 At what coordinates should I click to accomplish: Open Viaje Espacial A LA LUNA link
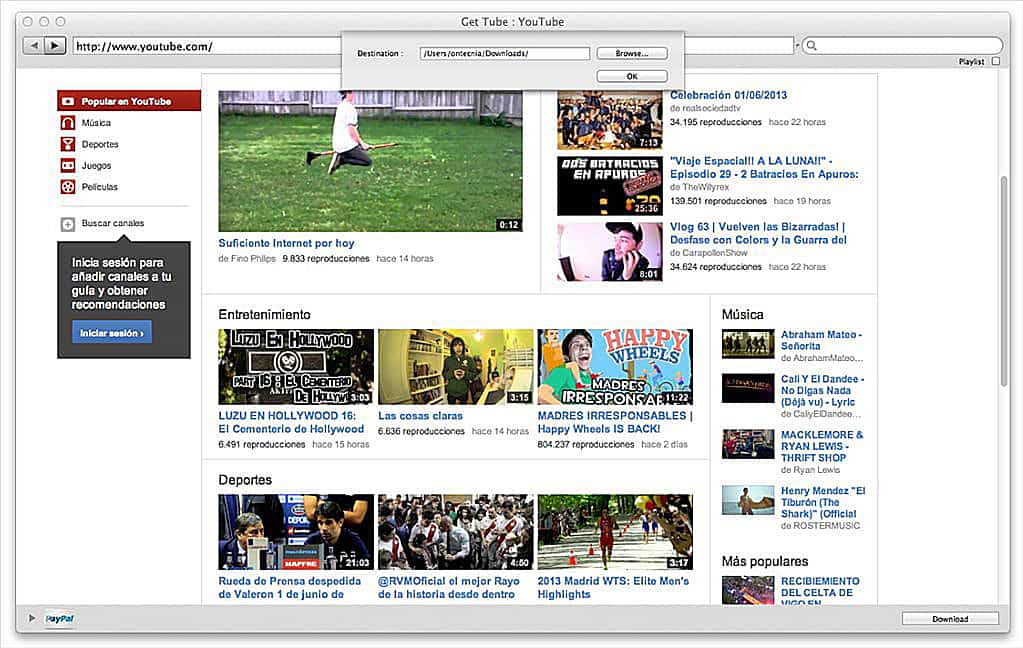coord(764,168)
